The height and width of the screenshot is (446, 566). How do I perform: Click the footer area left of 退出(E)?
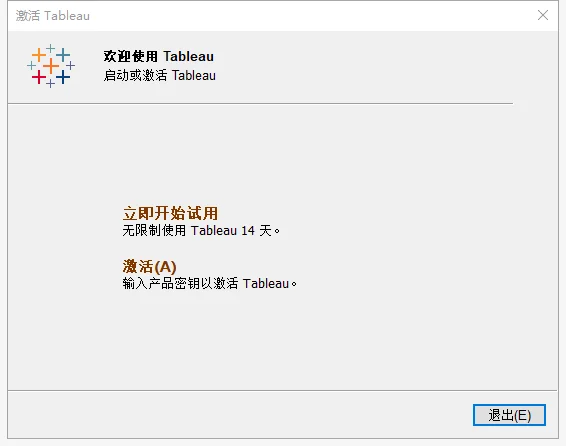click(240, 415)
